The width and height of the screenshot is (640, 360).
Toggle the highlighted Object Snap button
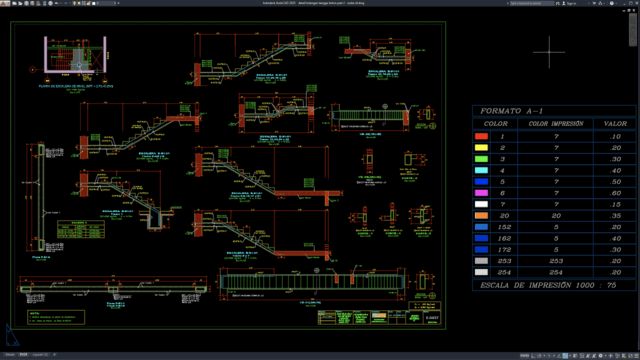pos(565,356)
